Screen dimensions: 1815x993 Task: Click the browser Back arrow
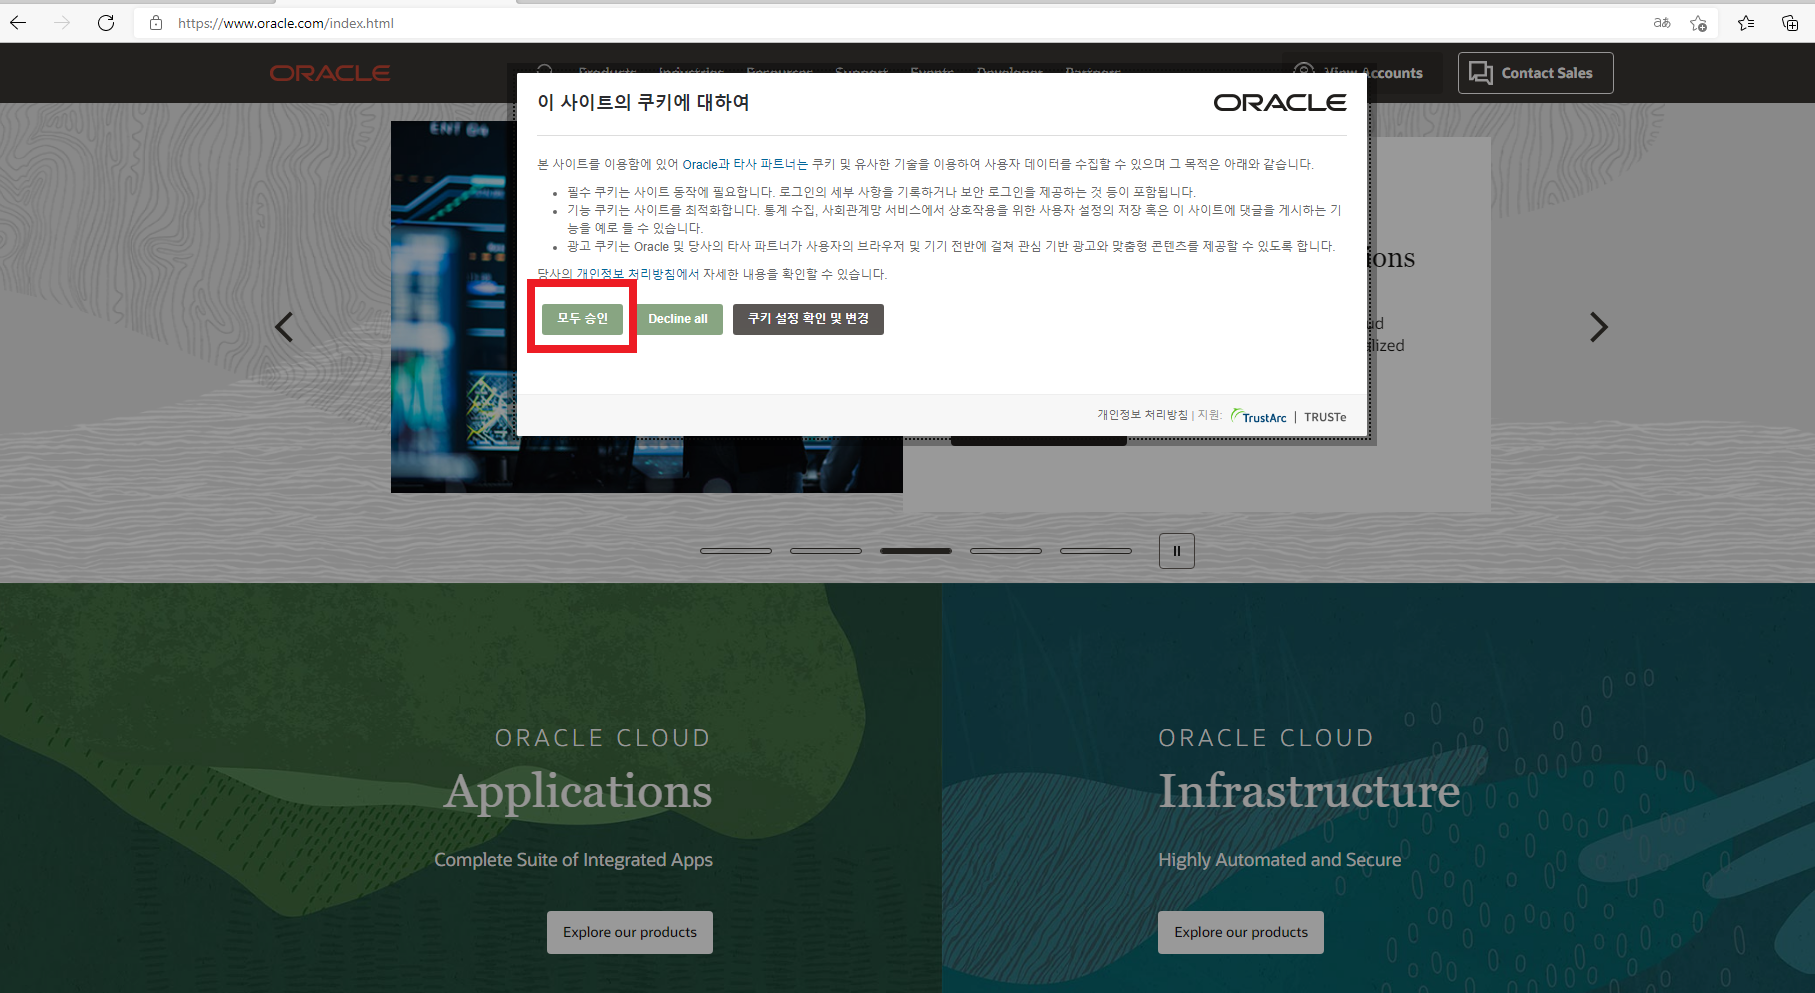[18, 23]
